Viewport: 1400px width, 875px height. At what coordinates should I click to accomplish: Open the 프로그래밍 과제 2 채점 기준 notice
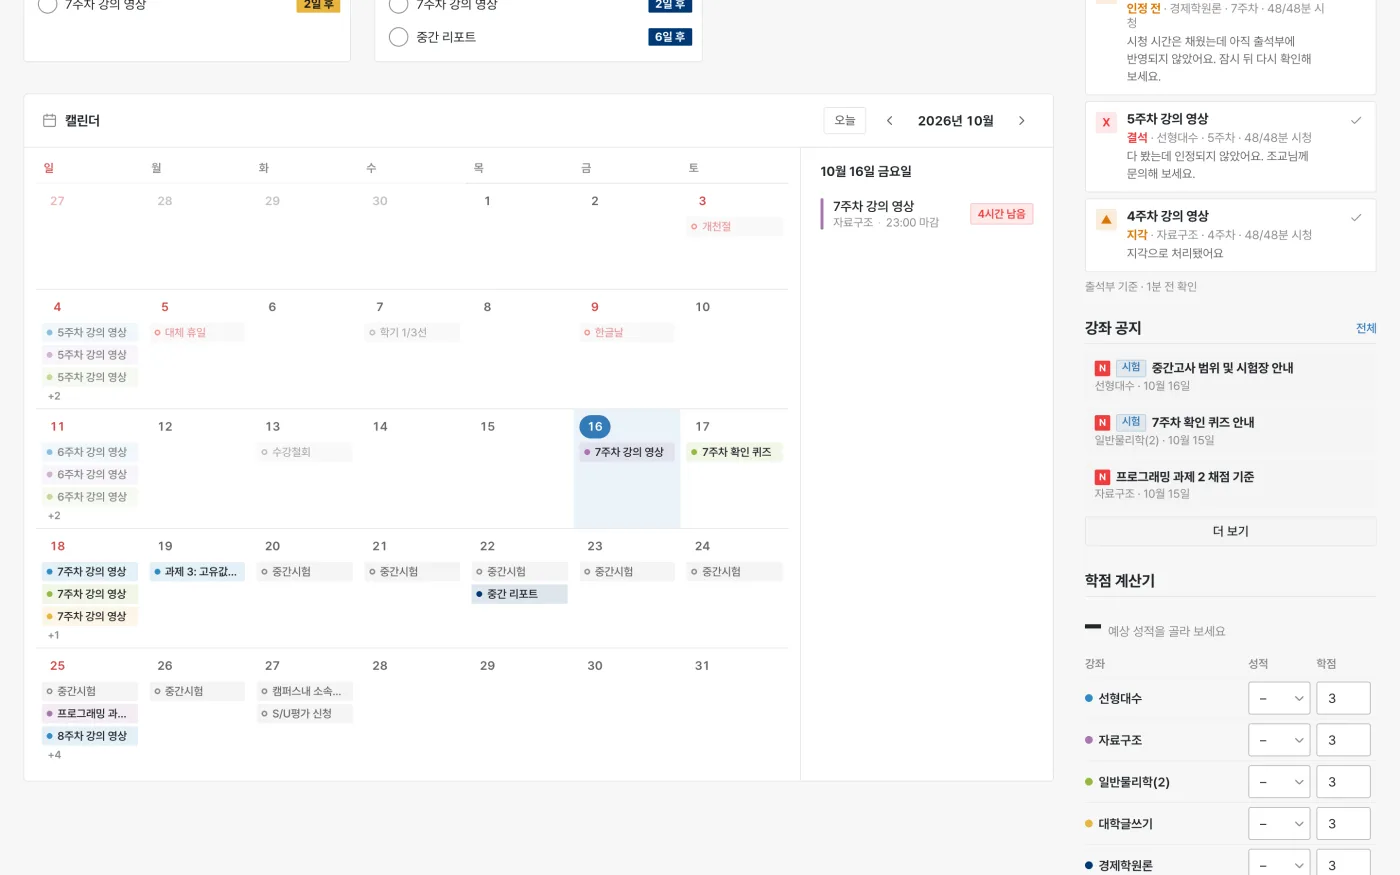(1184, 477)
